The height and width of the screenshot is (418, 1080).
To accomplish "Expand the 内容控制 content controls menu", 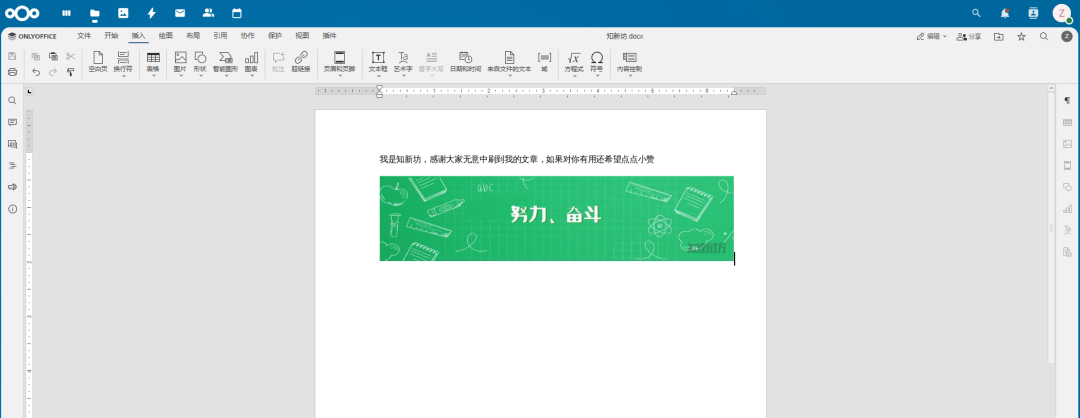I will (629, 76).
